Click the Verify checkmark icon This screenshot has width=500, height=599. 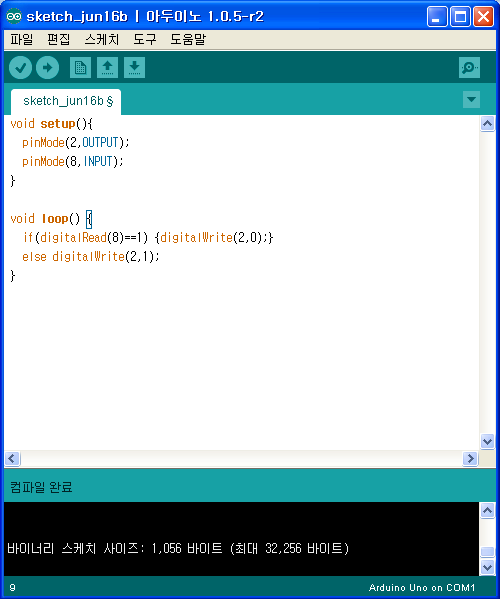click(x=20, y=68)
